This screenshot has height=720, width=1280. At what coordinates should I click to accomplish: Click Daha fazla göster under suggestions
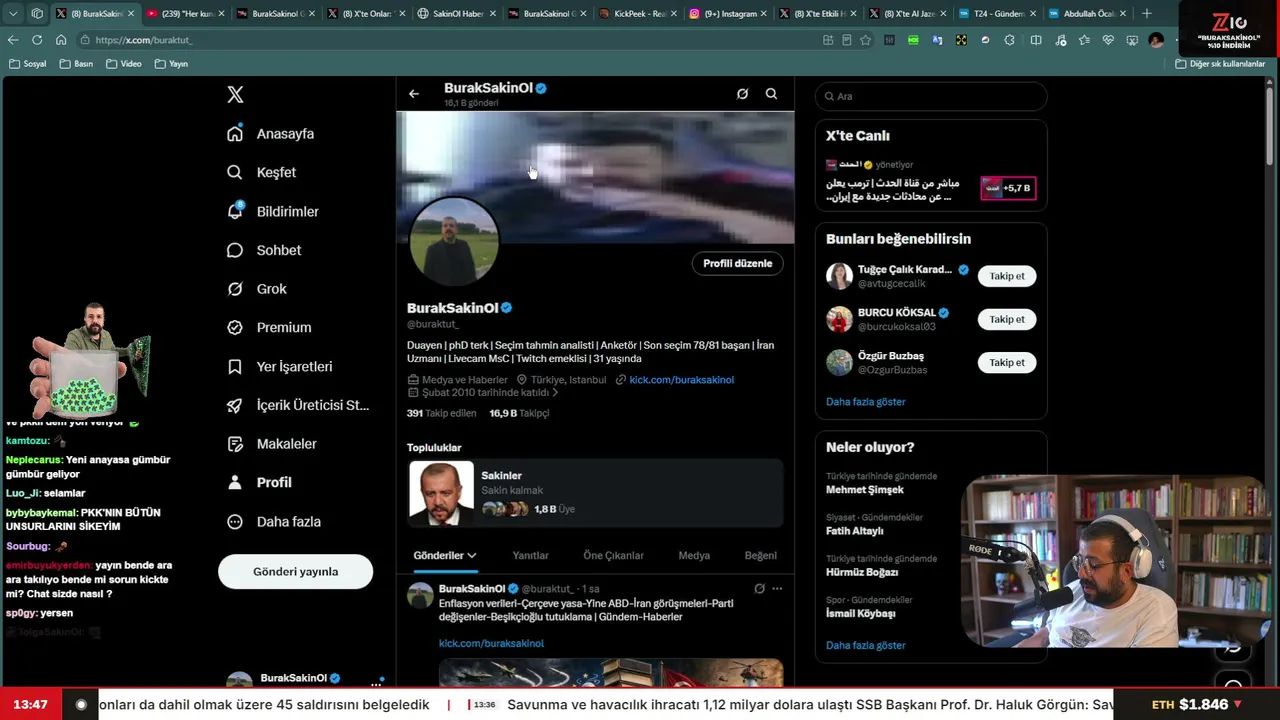866,402
